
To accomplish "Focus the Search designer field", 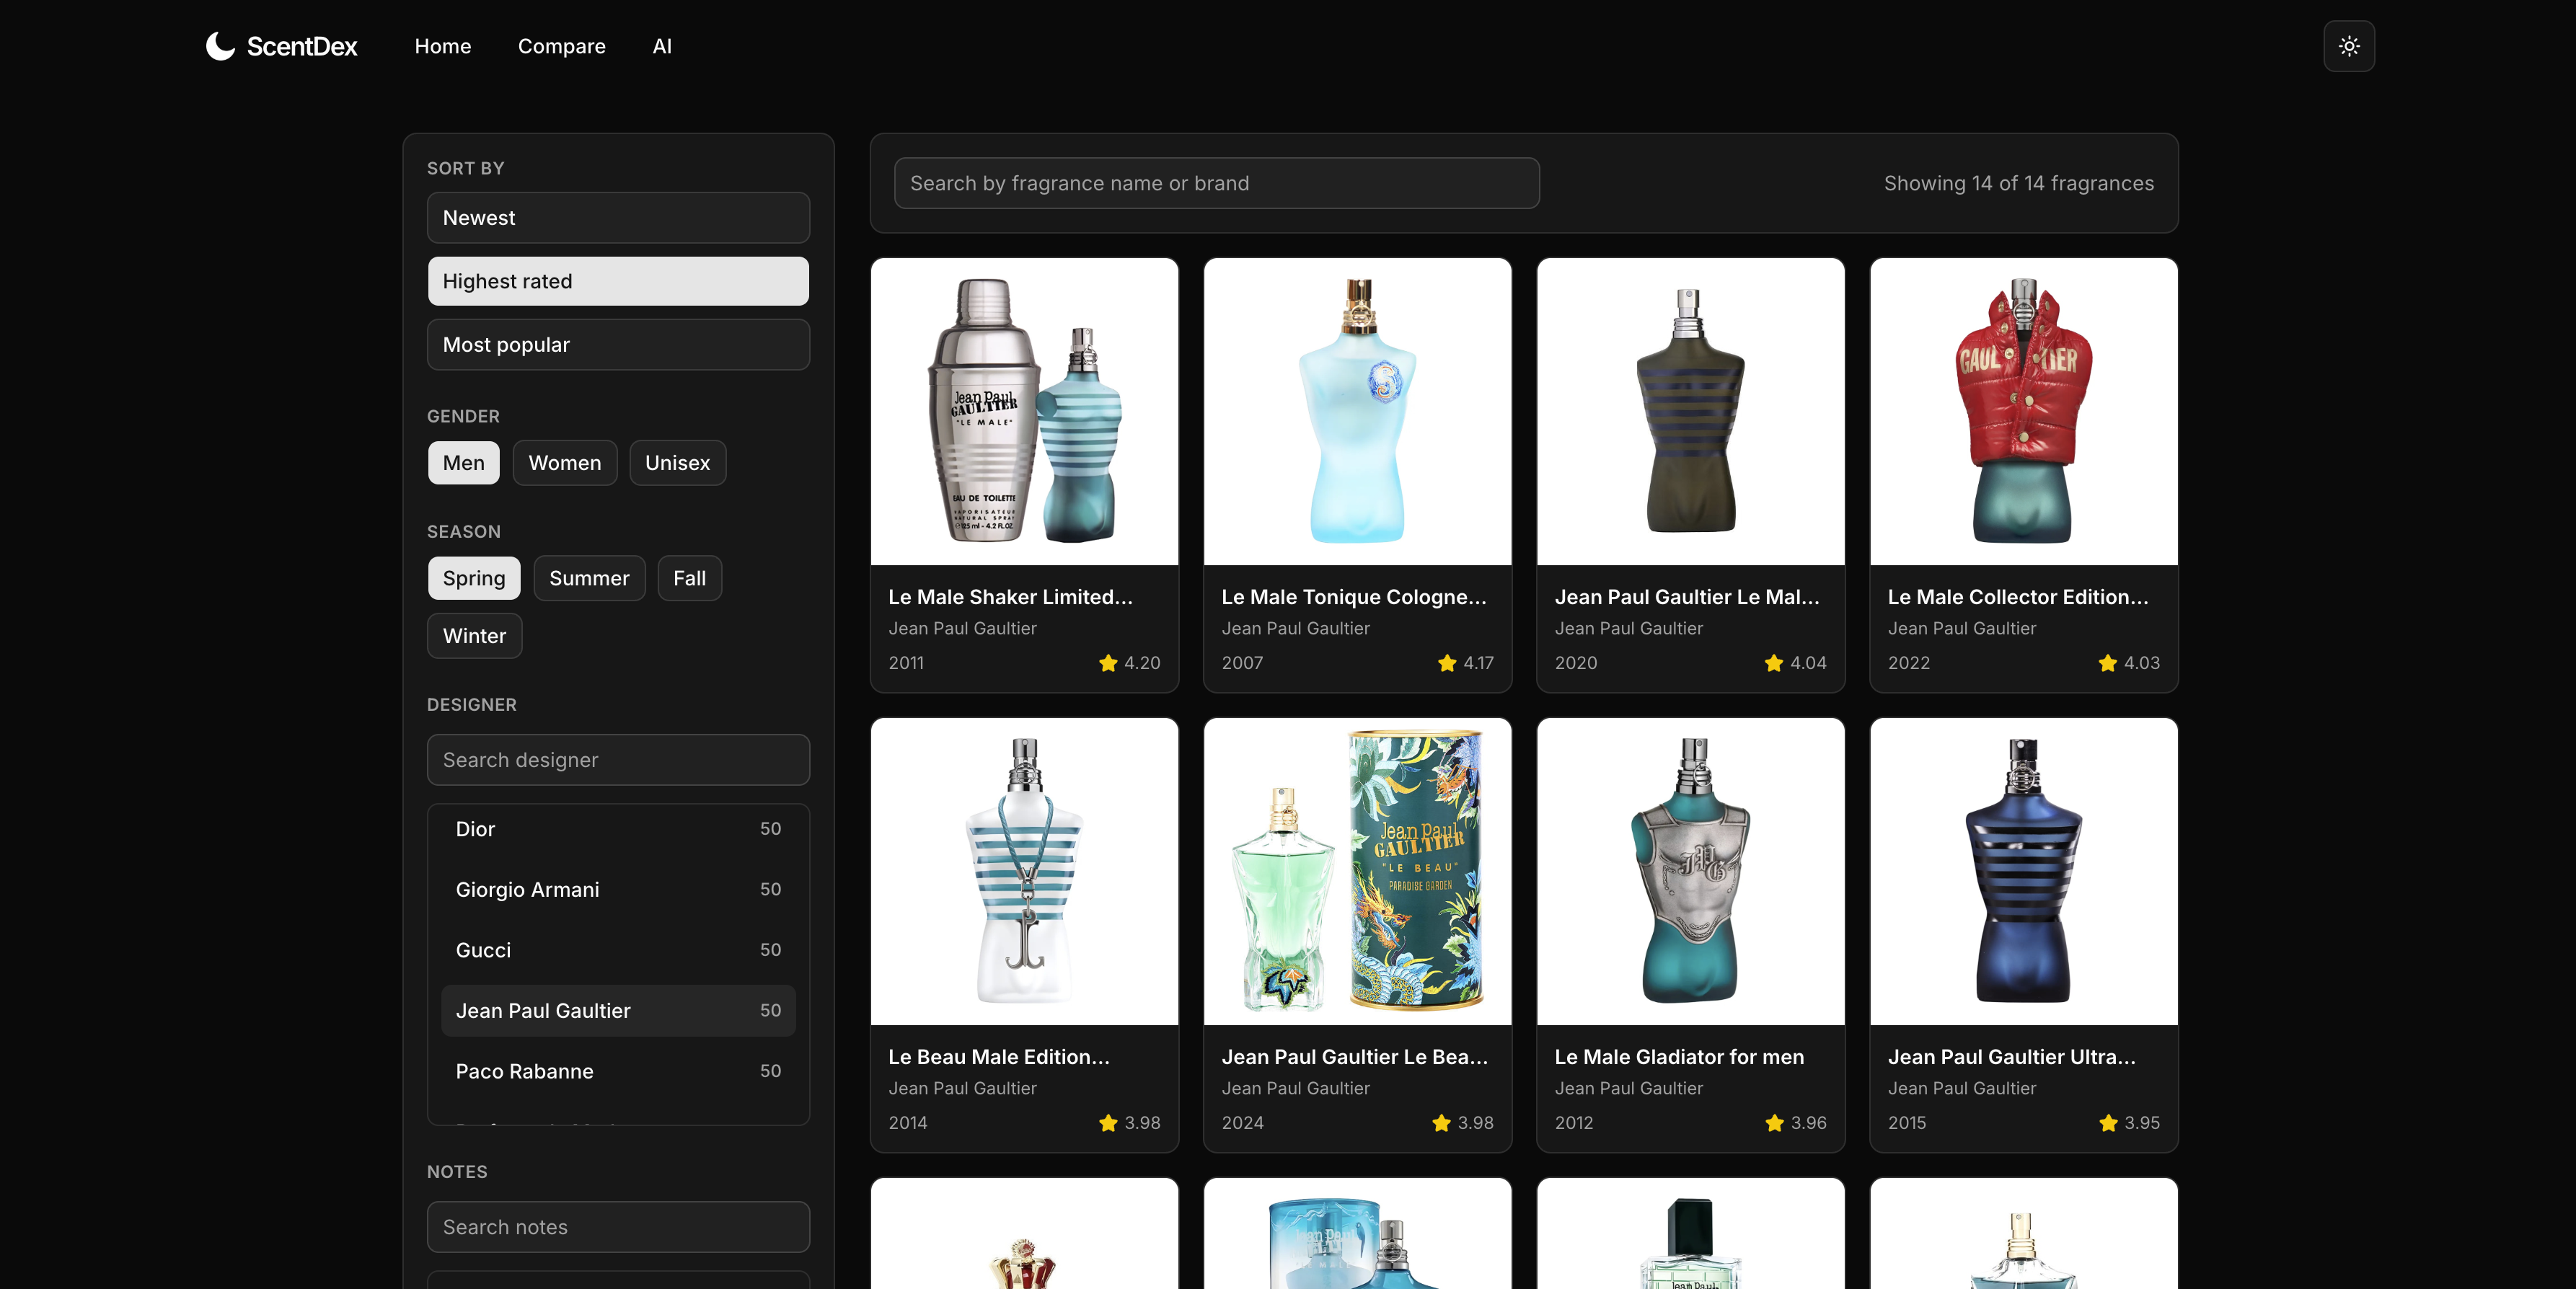I will [618, 760].
